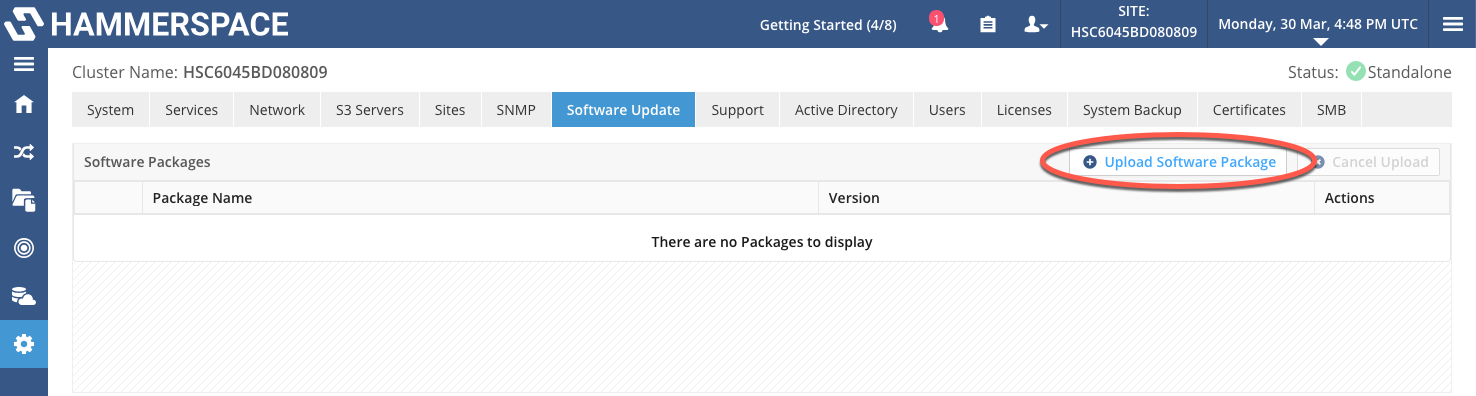Click the Monday, 30 Mar, 4:48 PM UTC text
Viewport: 1476px width, 396px height.
coord(1318,24)
